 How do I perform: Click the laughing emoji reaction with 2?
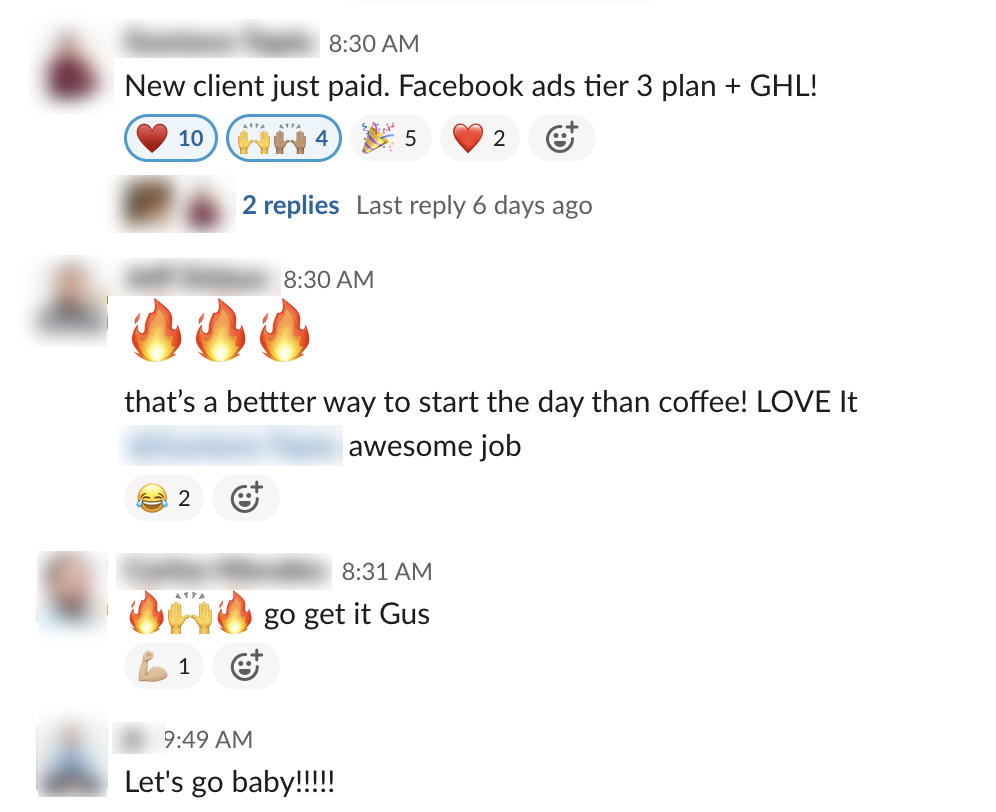point(163,497)
